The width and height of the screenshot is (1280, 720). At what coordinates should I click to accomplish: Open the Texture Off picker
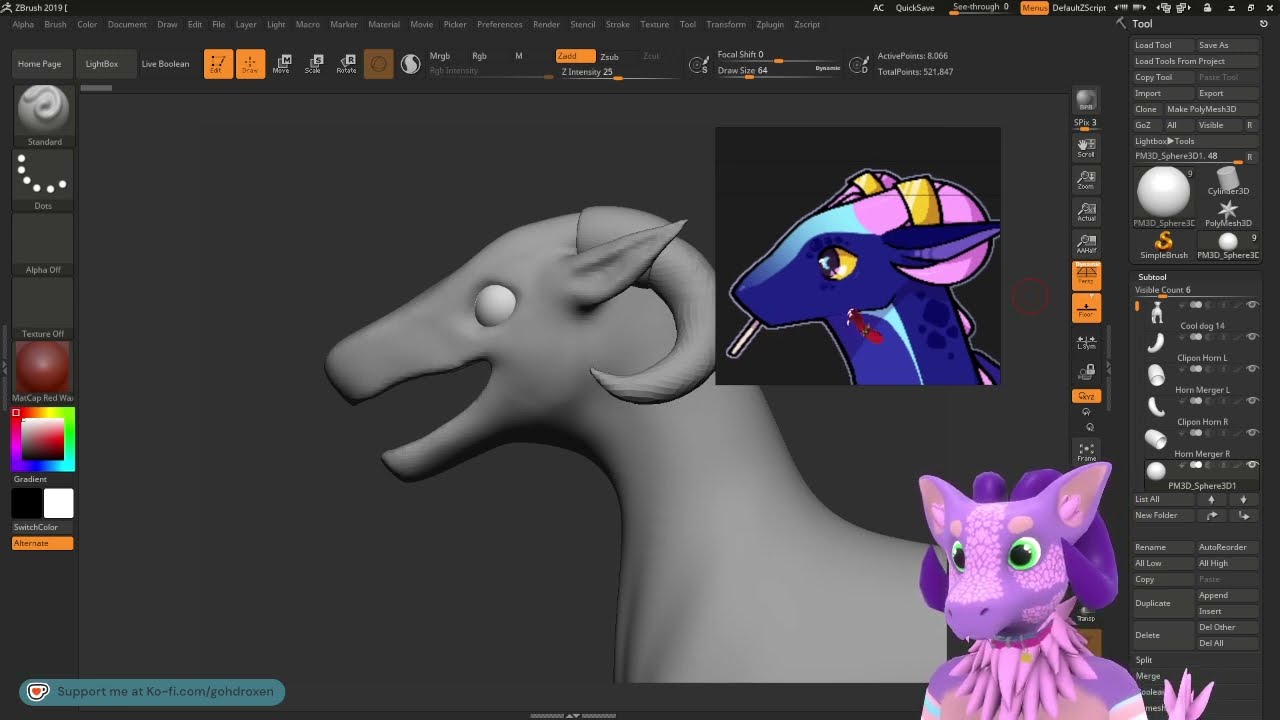tap(43, 308)
